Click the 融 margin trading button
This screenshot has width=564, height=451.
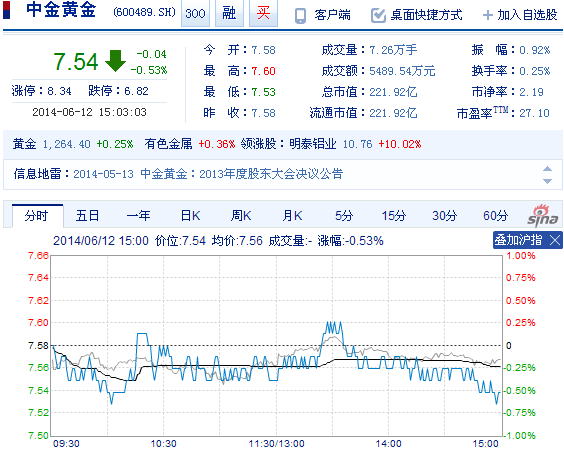(229, 14)
